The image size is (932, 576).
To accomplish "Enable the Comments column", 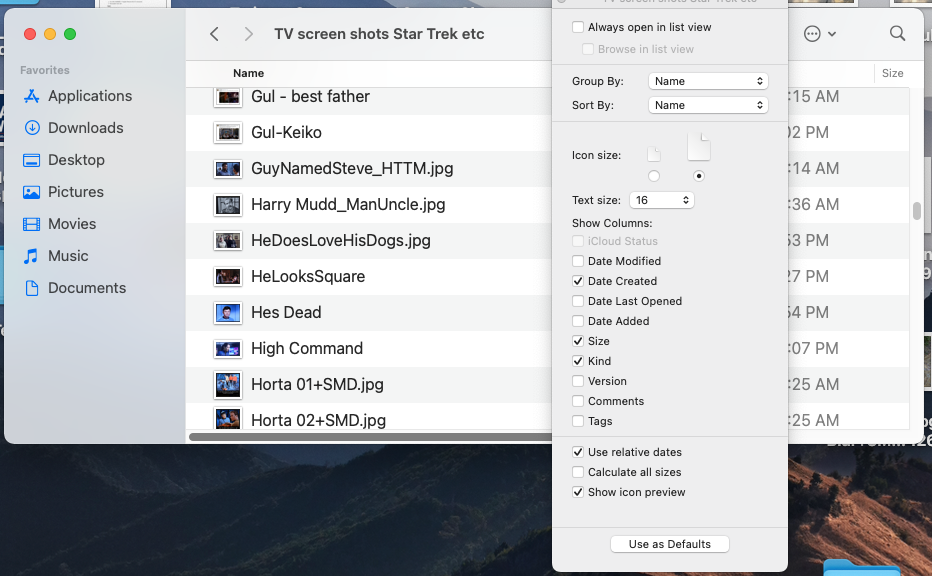I will 578,401.
